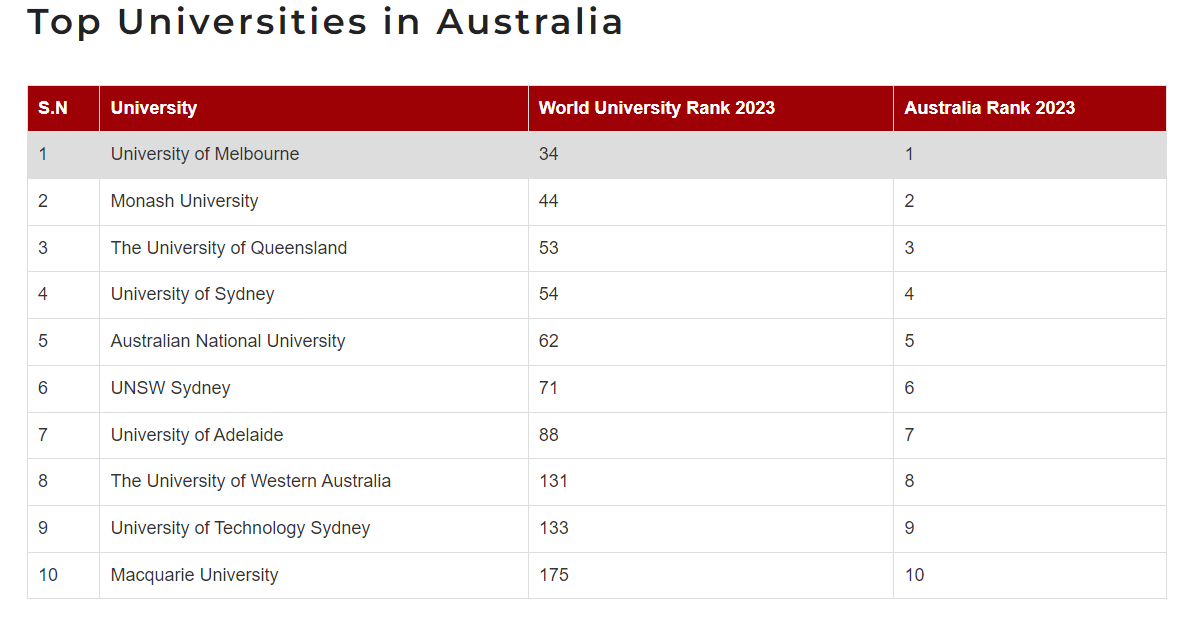The image size is (1192, 634).
Task: Click Australia rank '6' in UNSW Sydney row
Action: (909, 388)
